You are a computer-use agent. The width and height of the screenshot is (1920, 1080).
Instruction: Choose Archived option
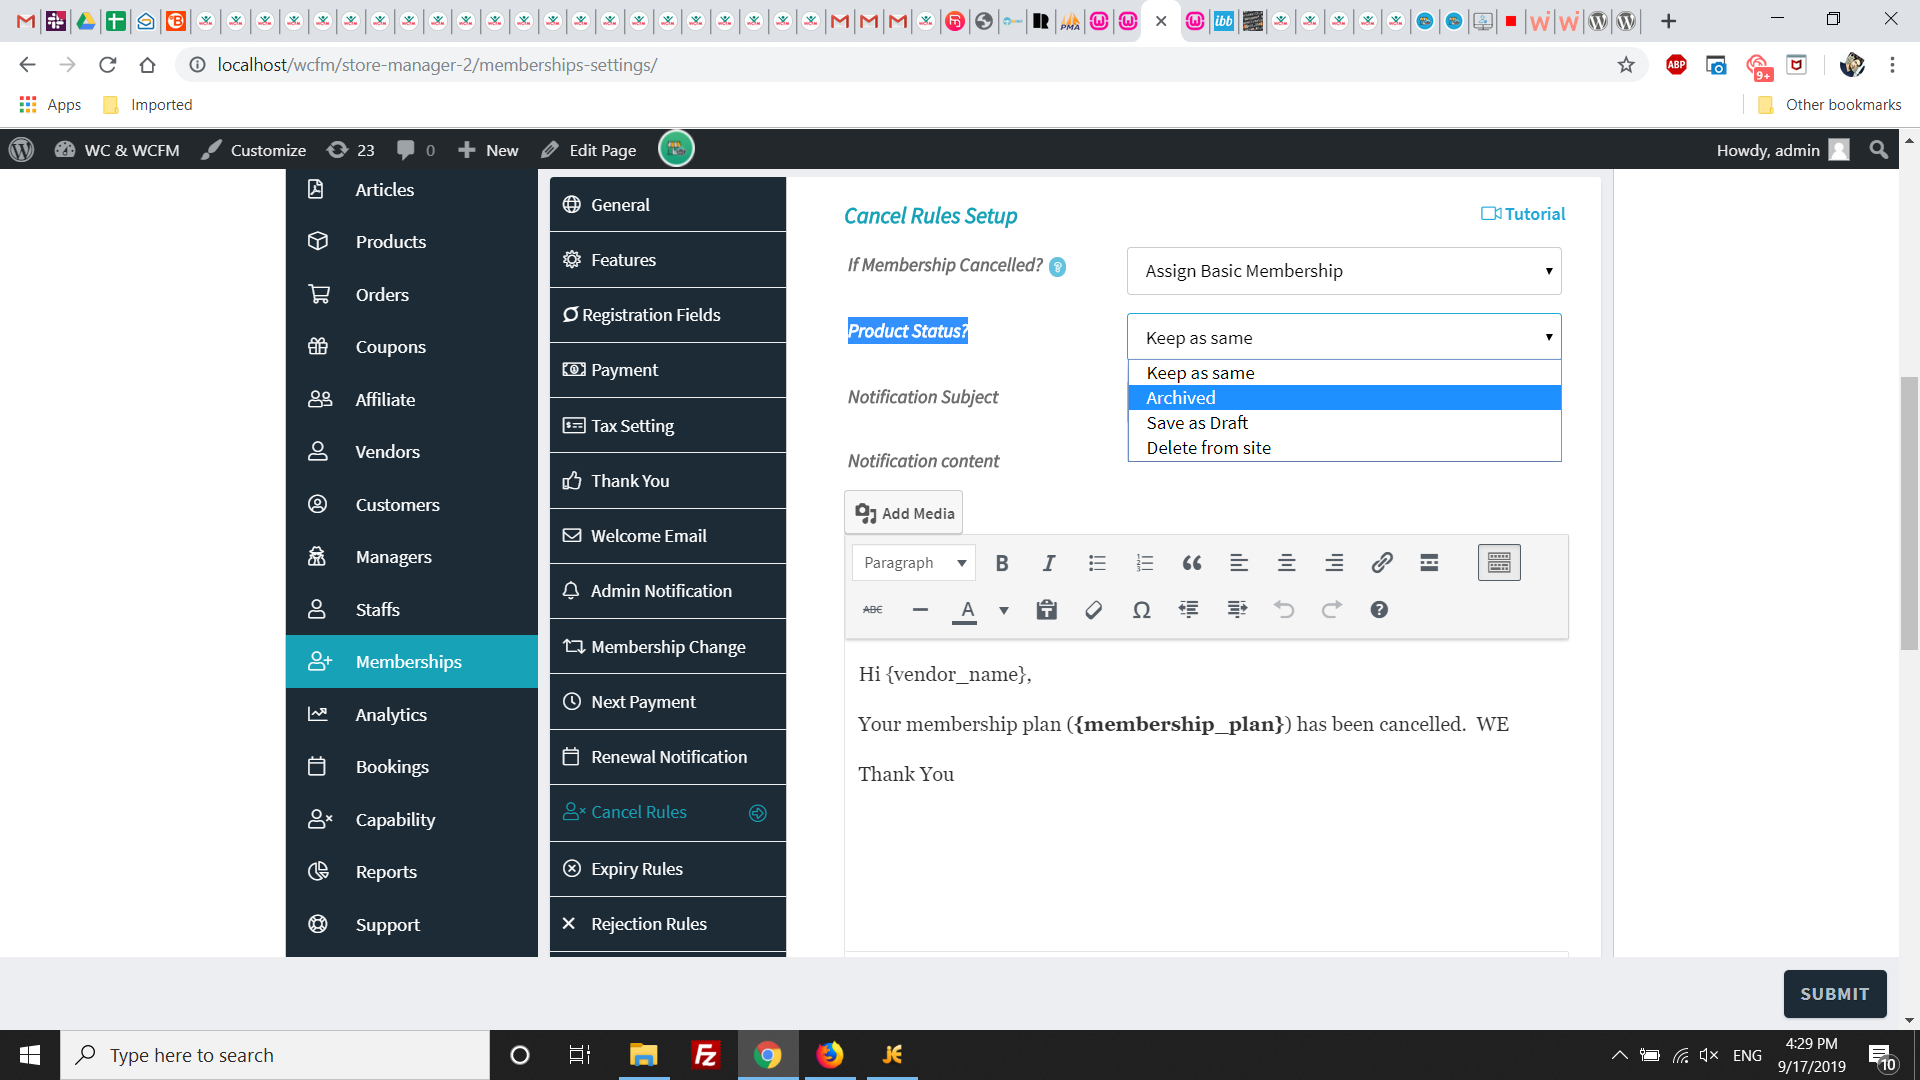[1344, 398]
